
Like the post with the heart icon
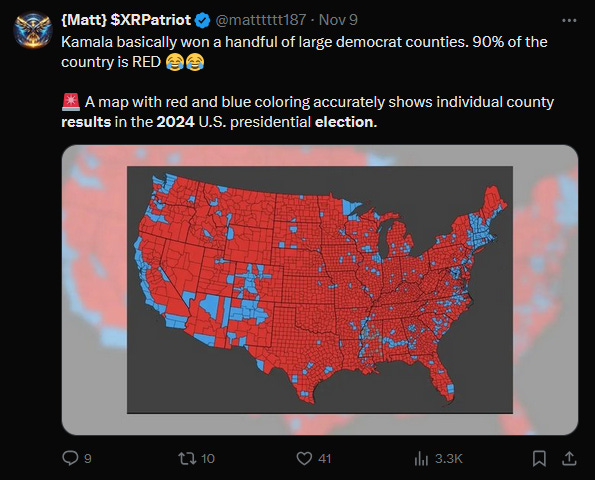click(x=304, y=458)
